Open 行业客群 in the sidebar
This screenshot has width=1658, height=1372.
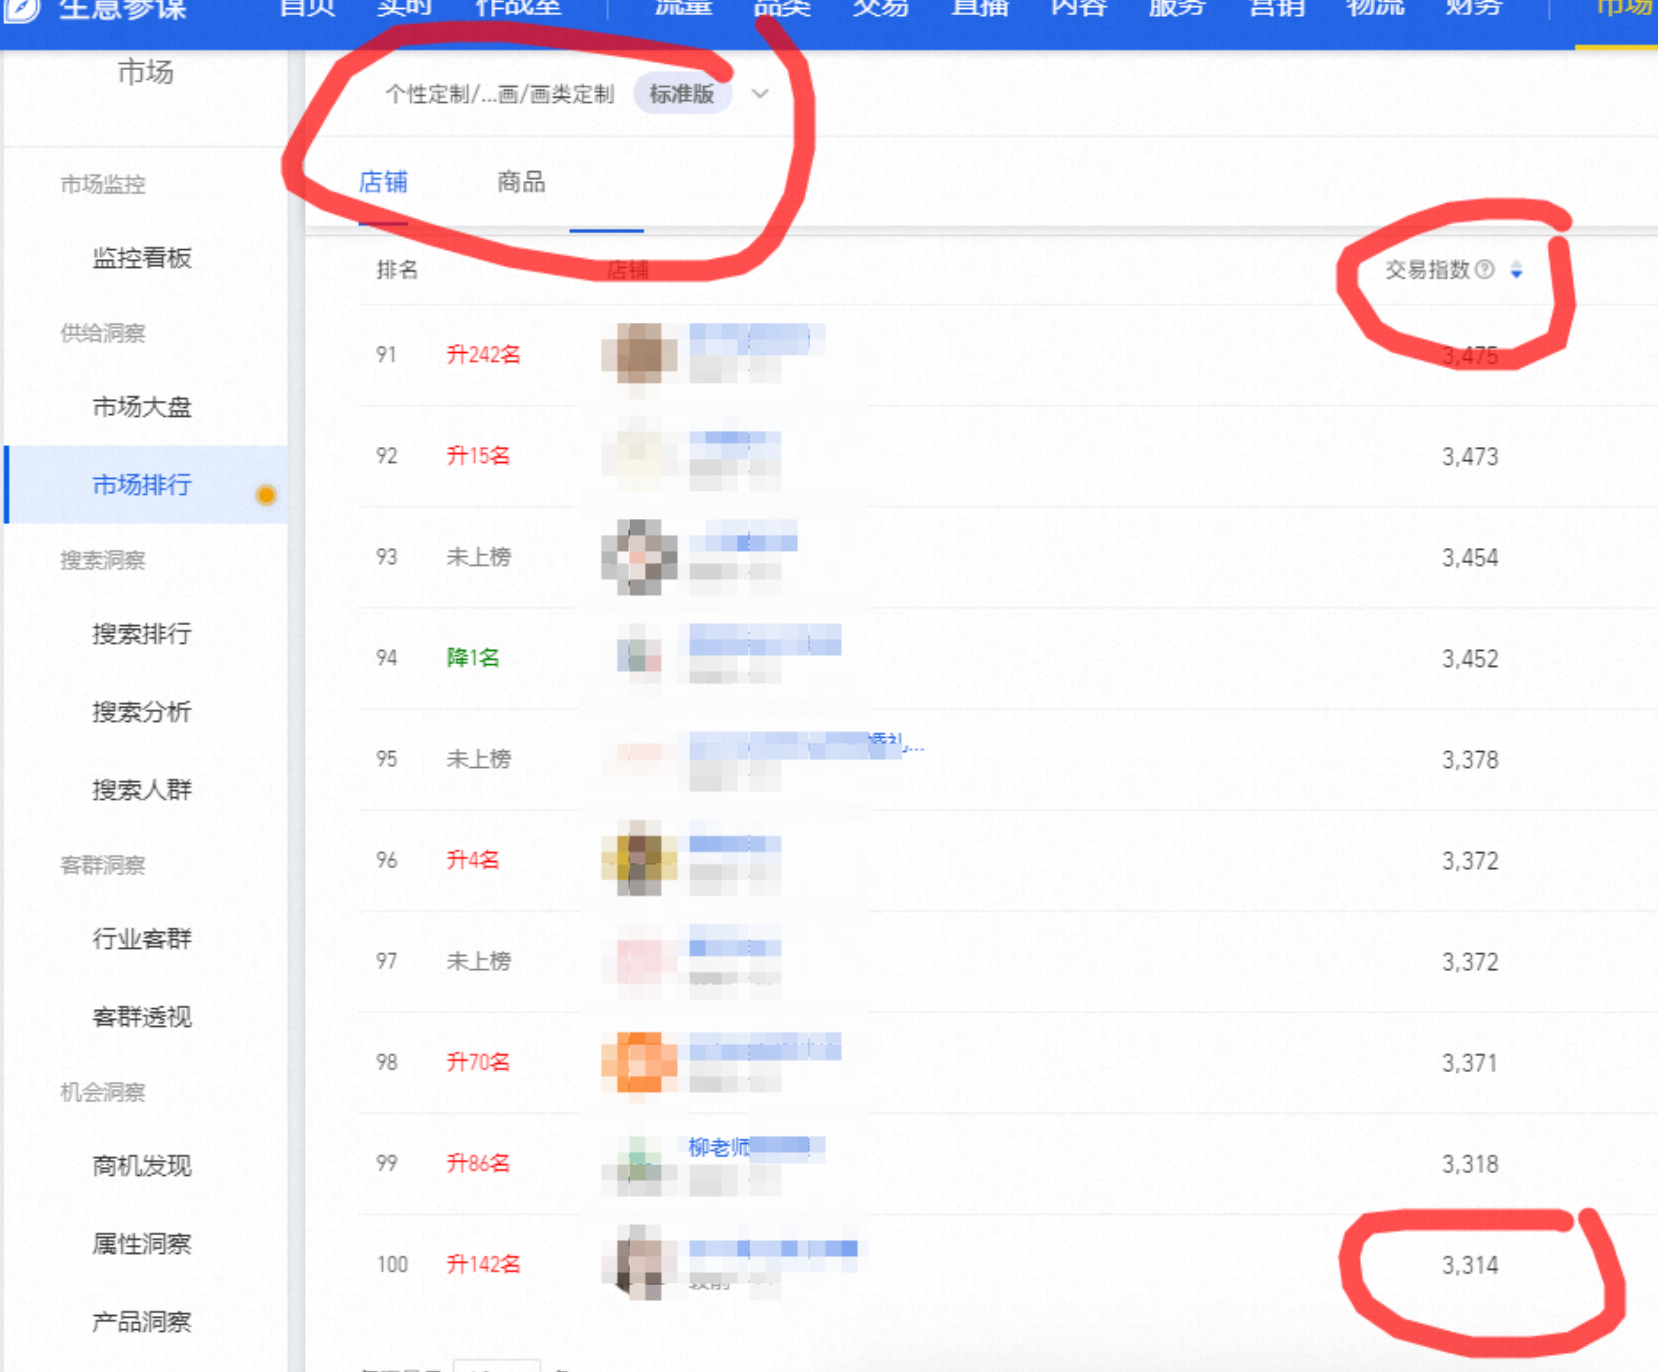[x=142, y=939]
